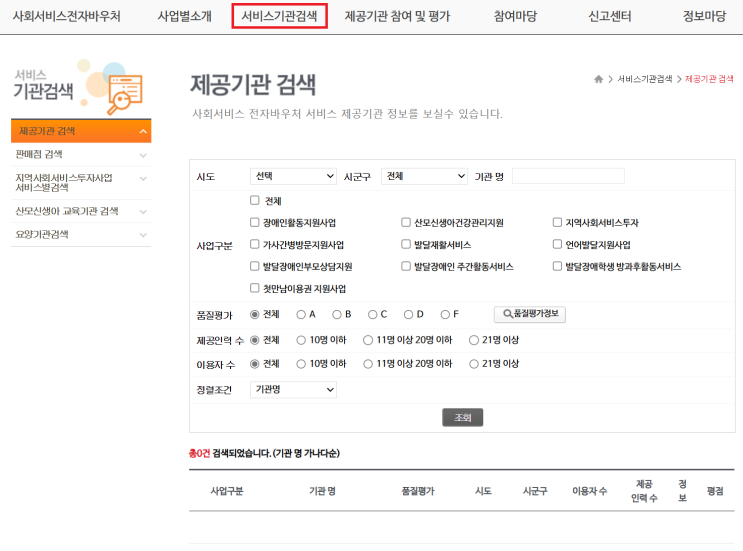
Task: Open 참여마당 top menu
Action: pyautogui.click(x=516, y=16)
